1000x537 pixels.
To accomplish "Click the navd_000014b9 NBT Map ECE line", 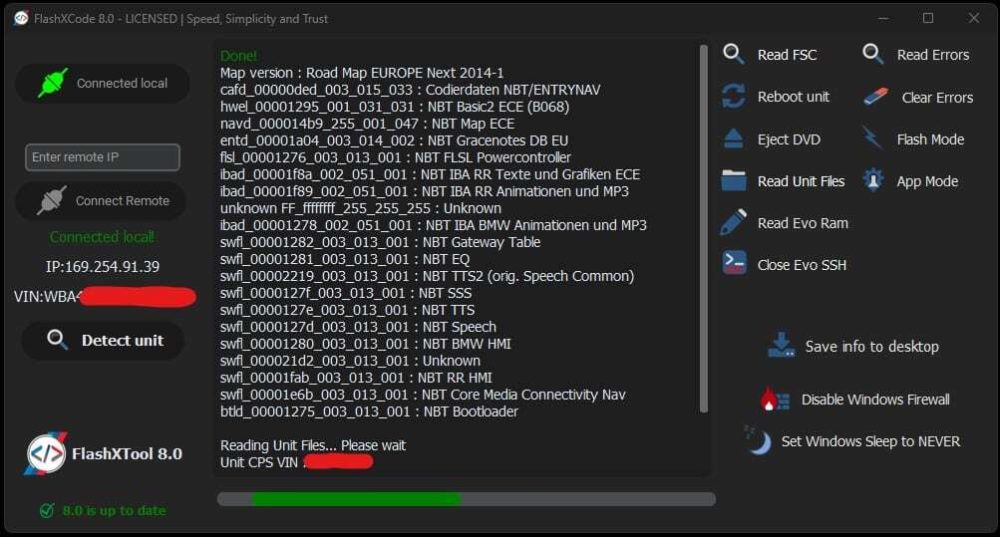I will (367, 124).
